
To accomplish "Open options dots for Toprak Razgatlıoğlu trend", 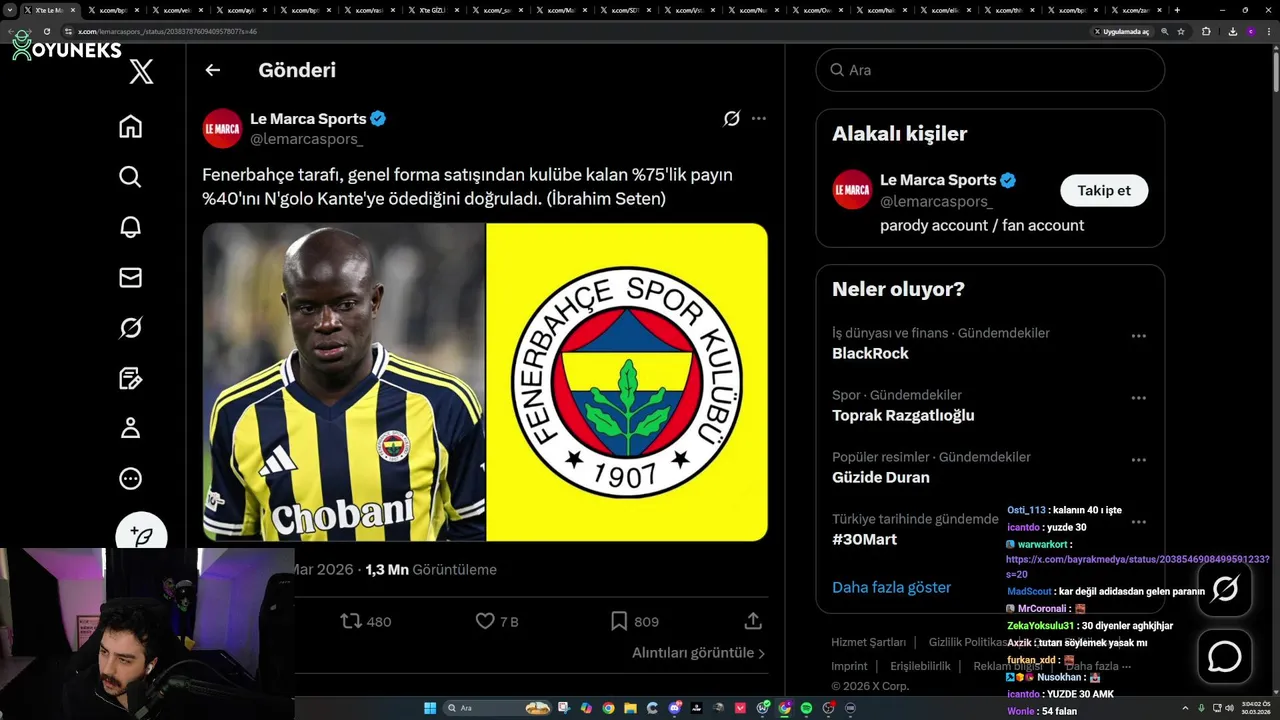I will point(1138,398).
